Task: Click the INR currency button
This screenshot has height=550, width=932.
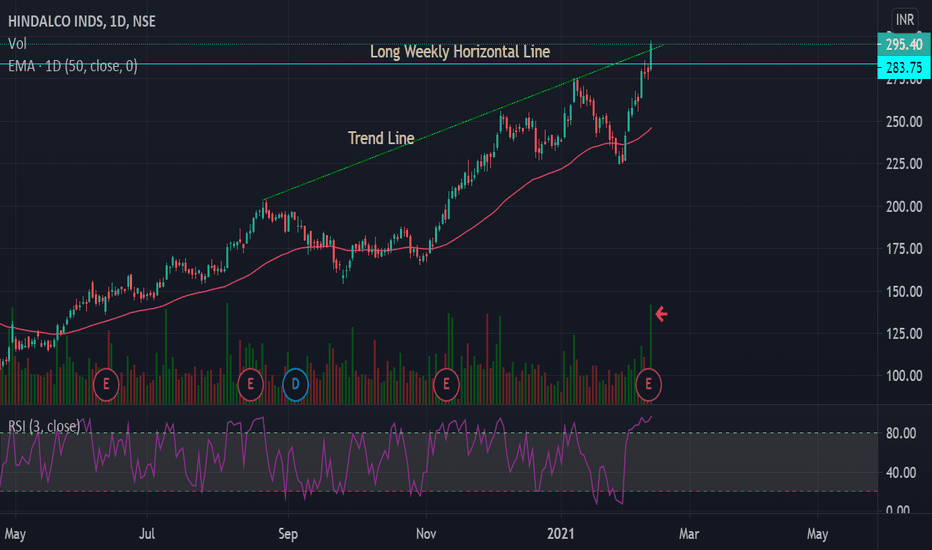Action: click(x=905, y=20)
